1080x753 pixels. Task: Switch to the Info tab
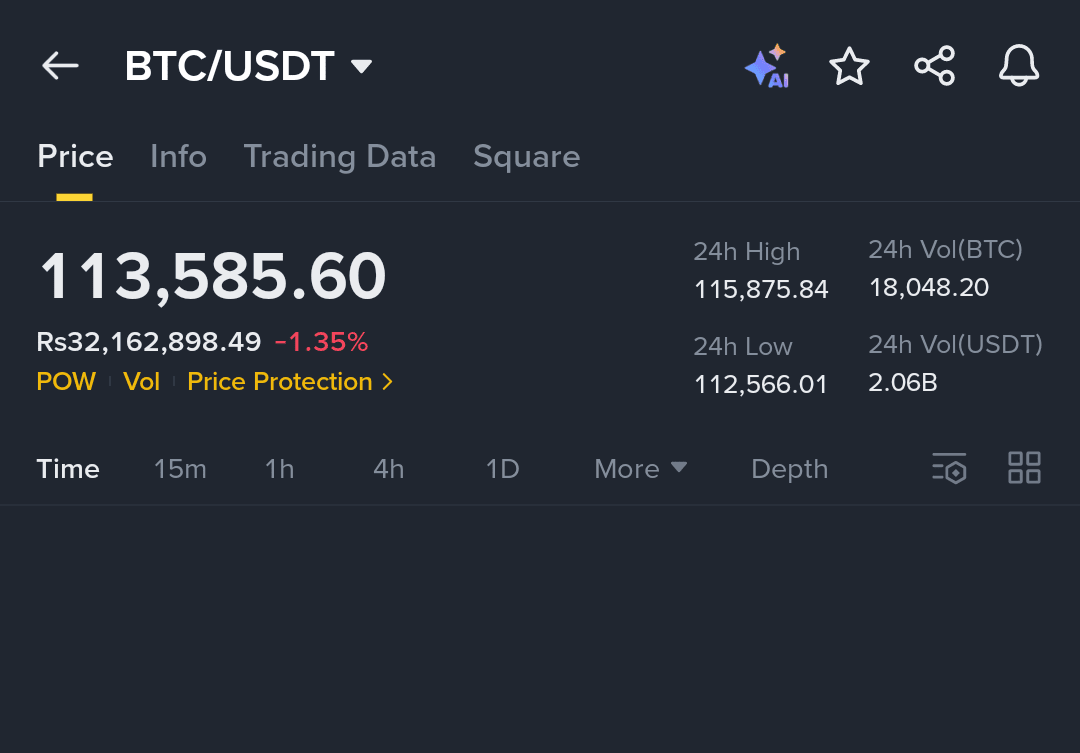[x=178, y=157]
